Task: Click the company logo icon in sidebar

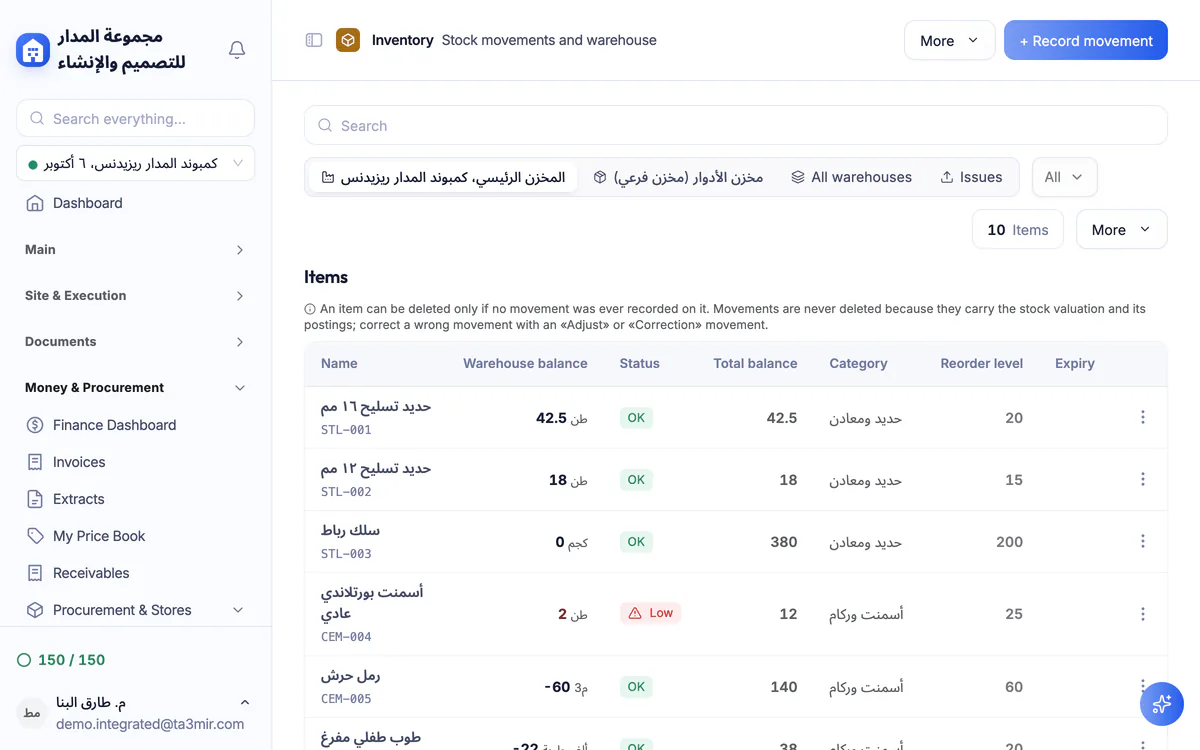Action: tap(33, 50)
